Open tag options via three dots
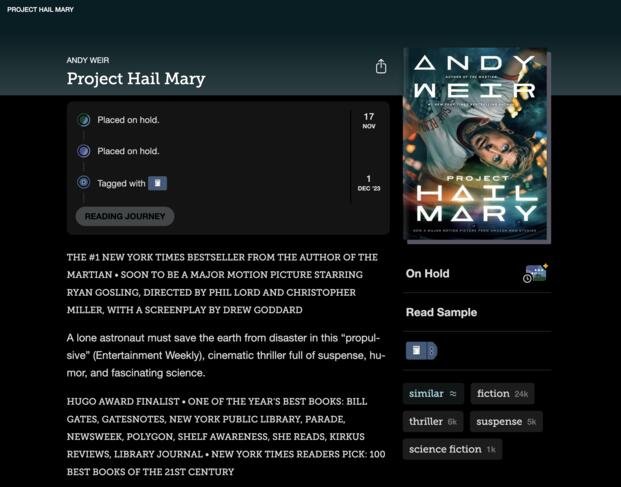 (432, 351)
